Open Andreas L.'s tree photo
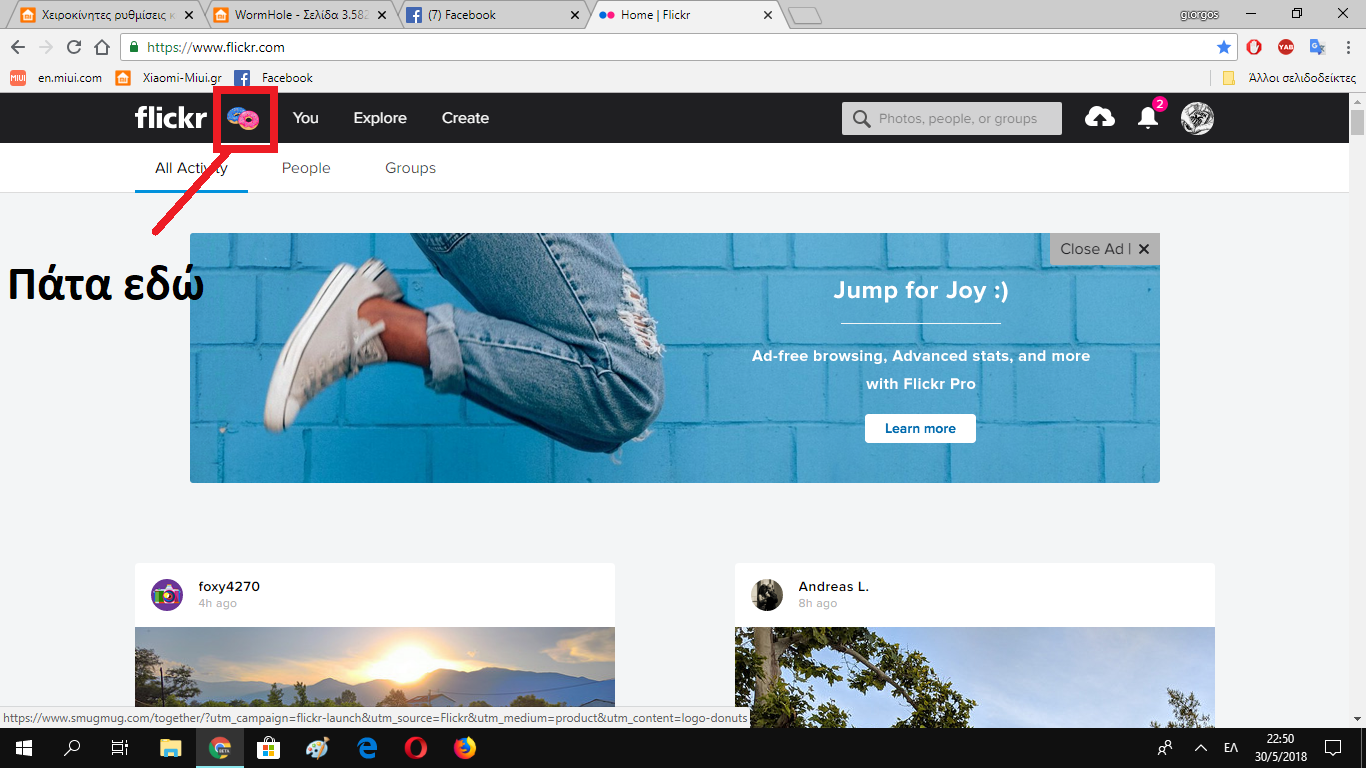 [x=975, y=677]
